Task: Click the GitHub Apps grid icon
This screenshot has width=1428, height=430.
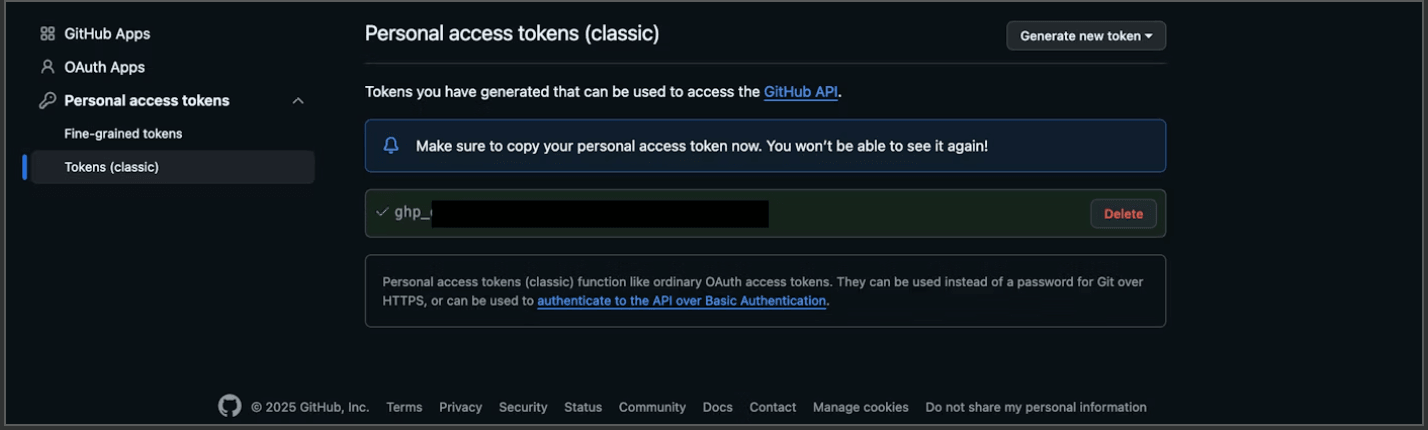Action: [47, 34]
